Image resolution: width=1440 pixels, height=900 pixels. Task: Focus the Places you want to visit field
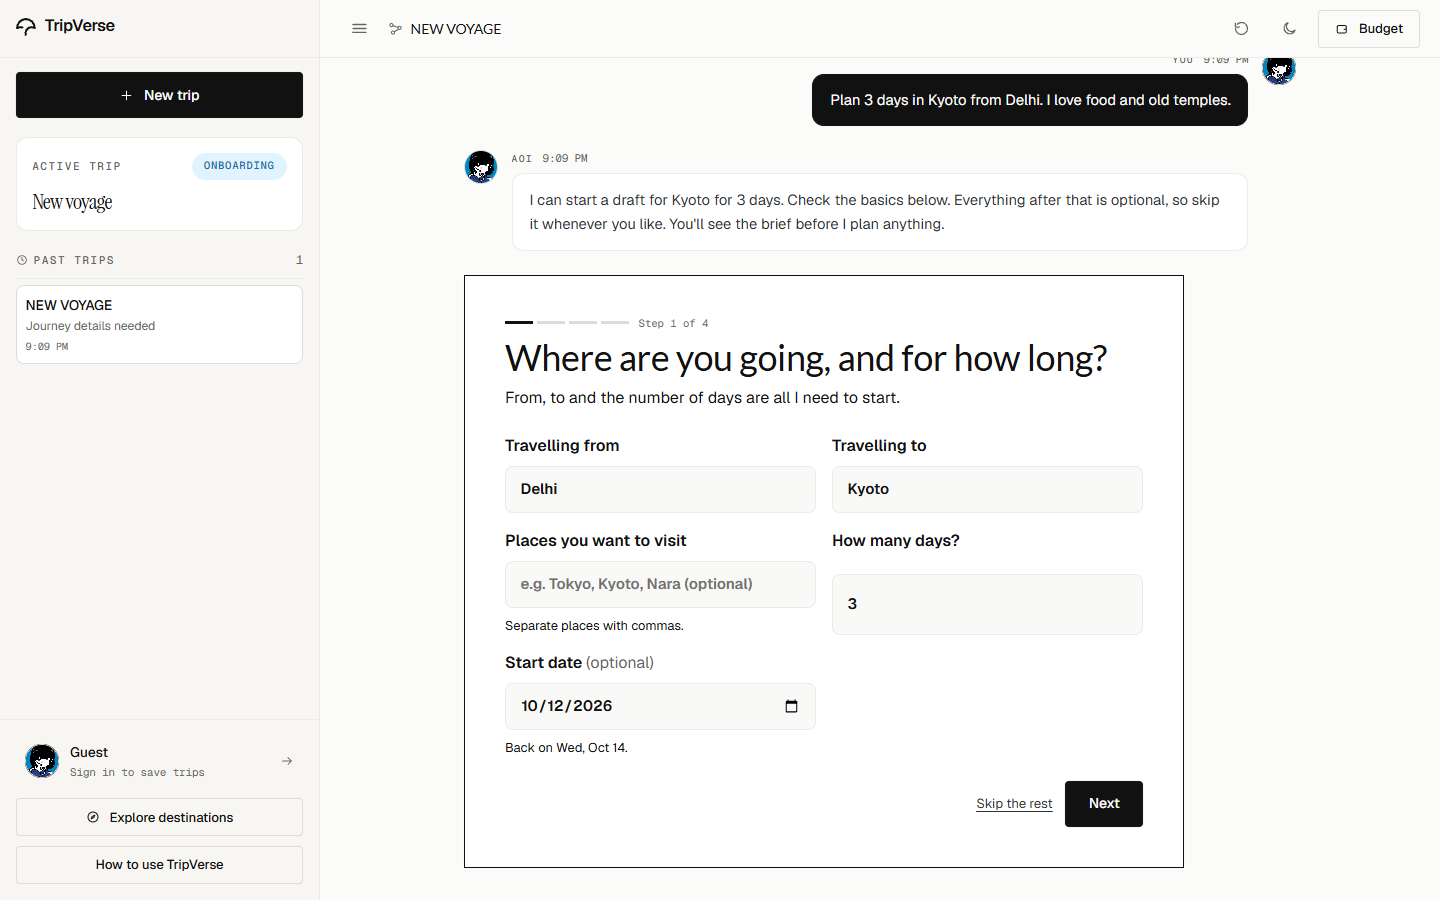660,584
